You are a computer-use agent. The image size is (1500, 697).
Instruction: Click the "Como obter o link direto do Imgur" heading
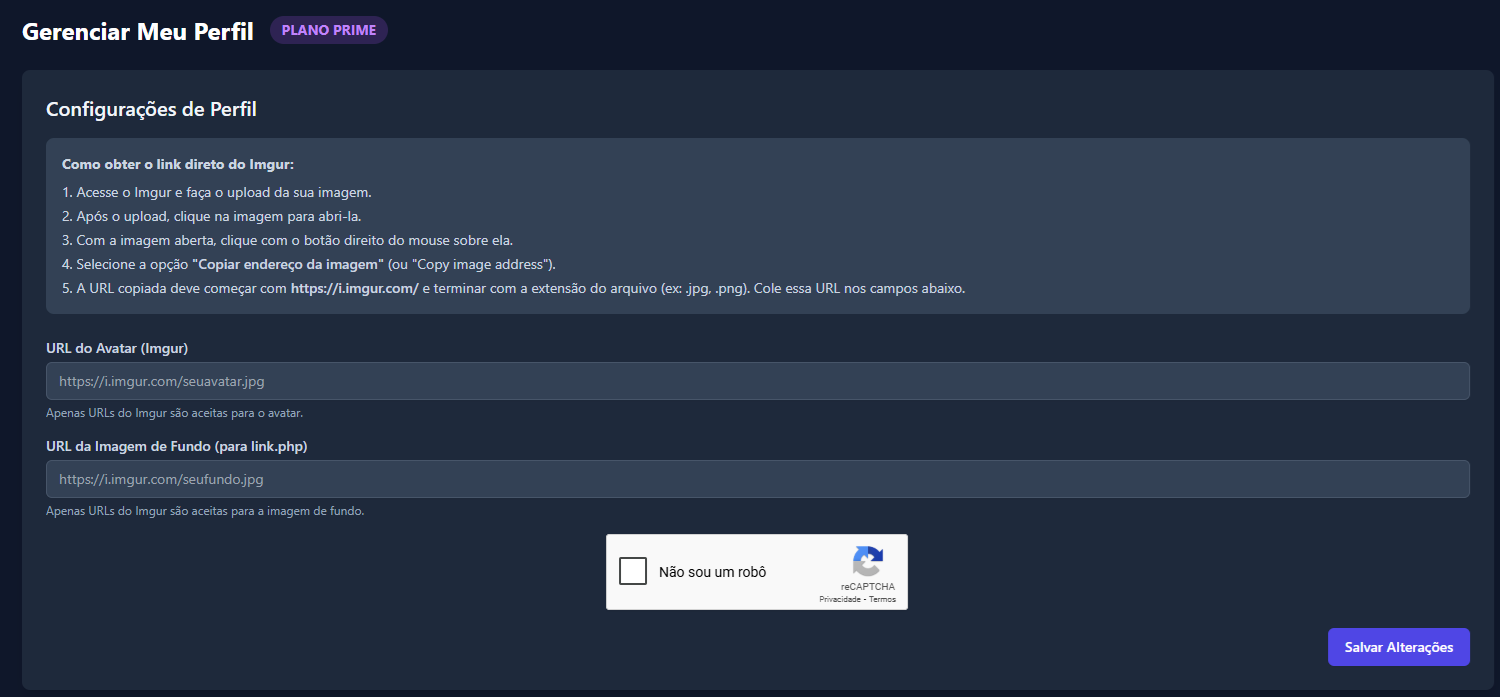tap(178, 164)
